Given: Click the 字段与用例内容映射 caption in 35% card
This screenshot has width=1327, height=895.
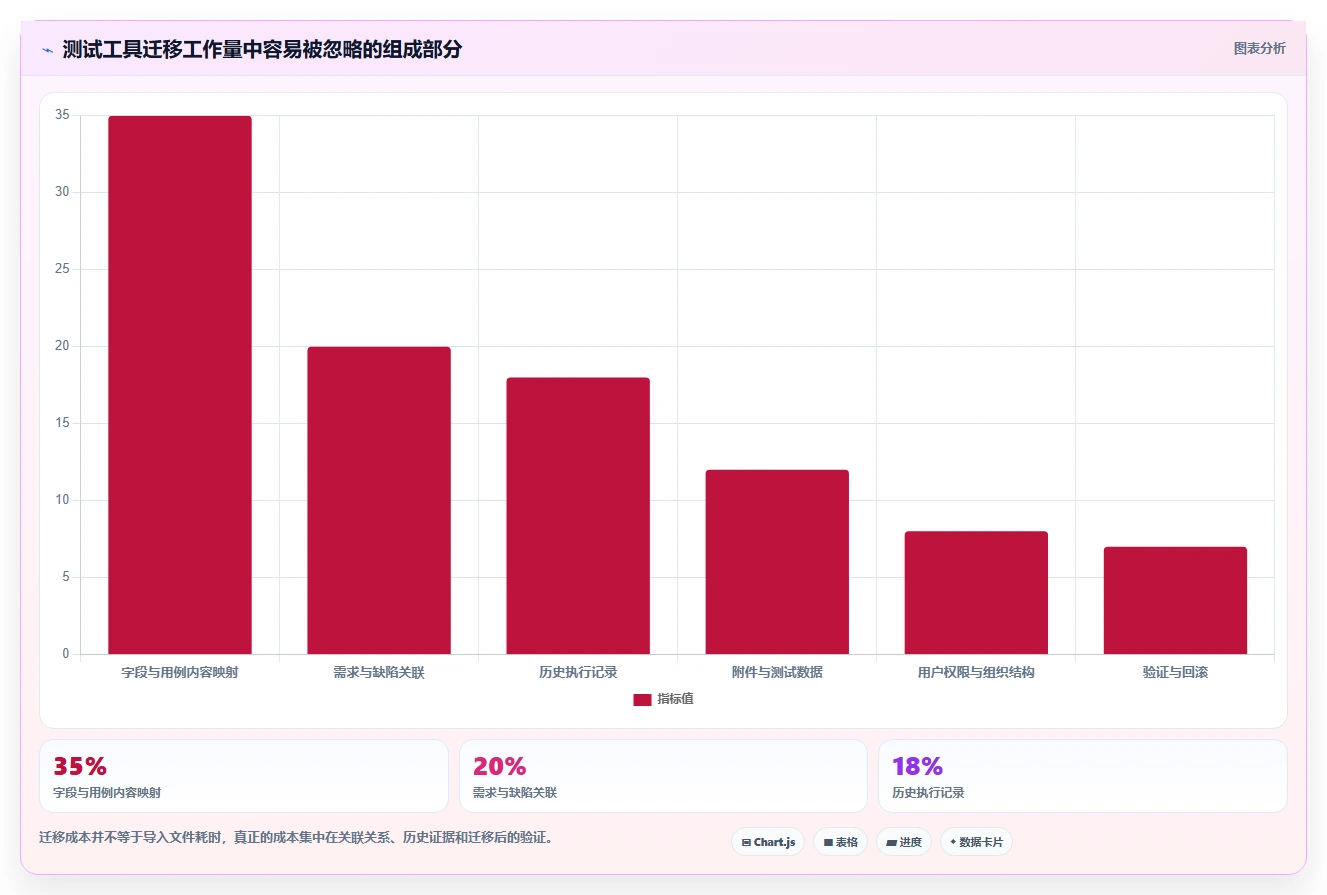Looking at the screenshot, I should click(x=107, y=793).
